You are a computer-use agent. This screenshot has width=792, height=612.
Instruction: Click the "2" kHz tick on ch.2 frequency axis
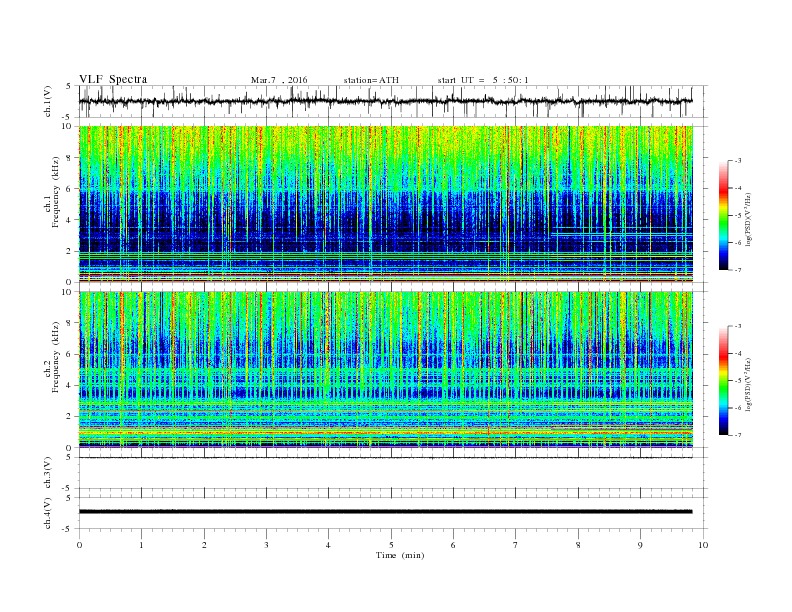point(70,416)
